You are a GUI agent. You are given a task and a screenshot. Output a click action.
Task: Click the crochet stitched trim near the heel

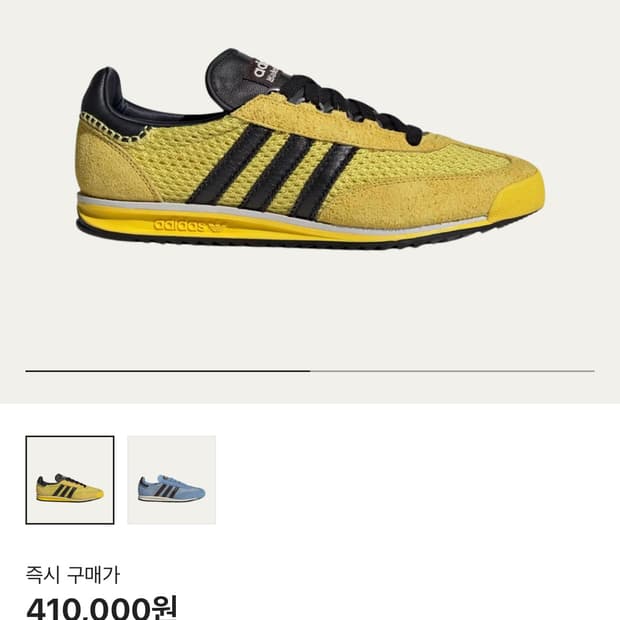point(113,129)
